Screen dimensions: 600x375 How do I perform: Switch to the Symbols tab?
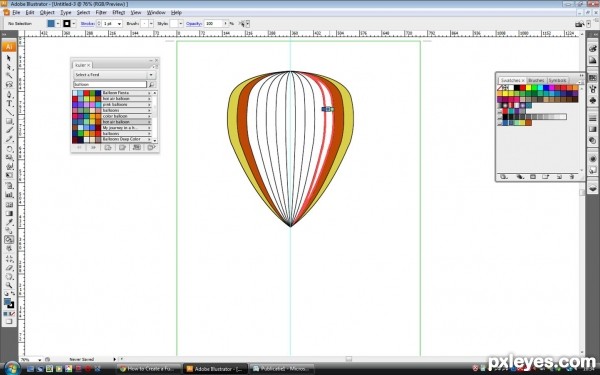(557, 80)
